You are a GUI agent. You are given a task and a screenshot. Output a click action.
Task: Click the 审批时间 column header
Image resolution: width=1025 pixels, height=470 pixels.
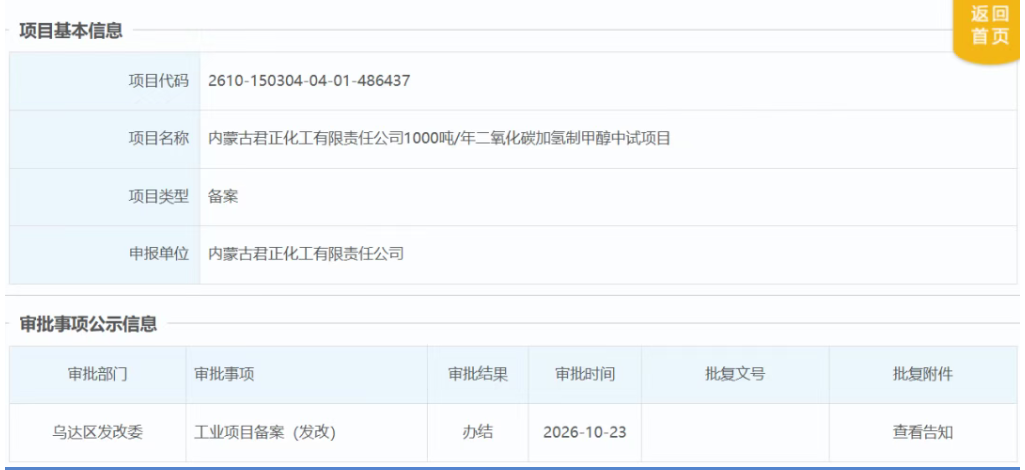[x=585, y=375]
